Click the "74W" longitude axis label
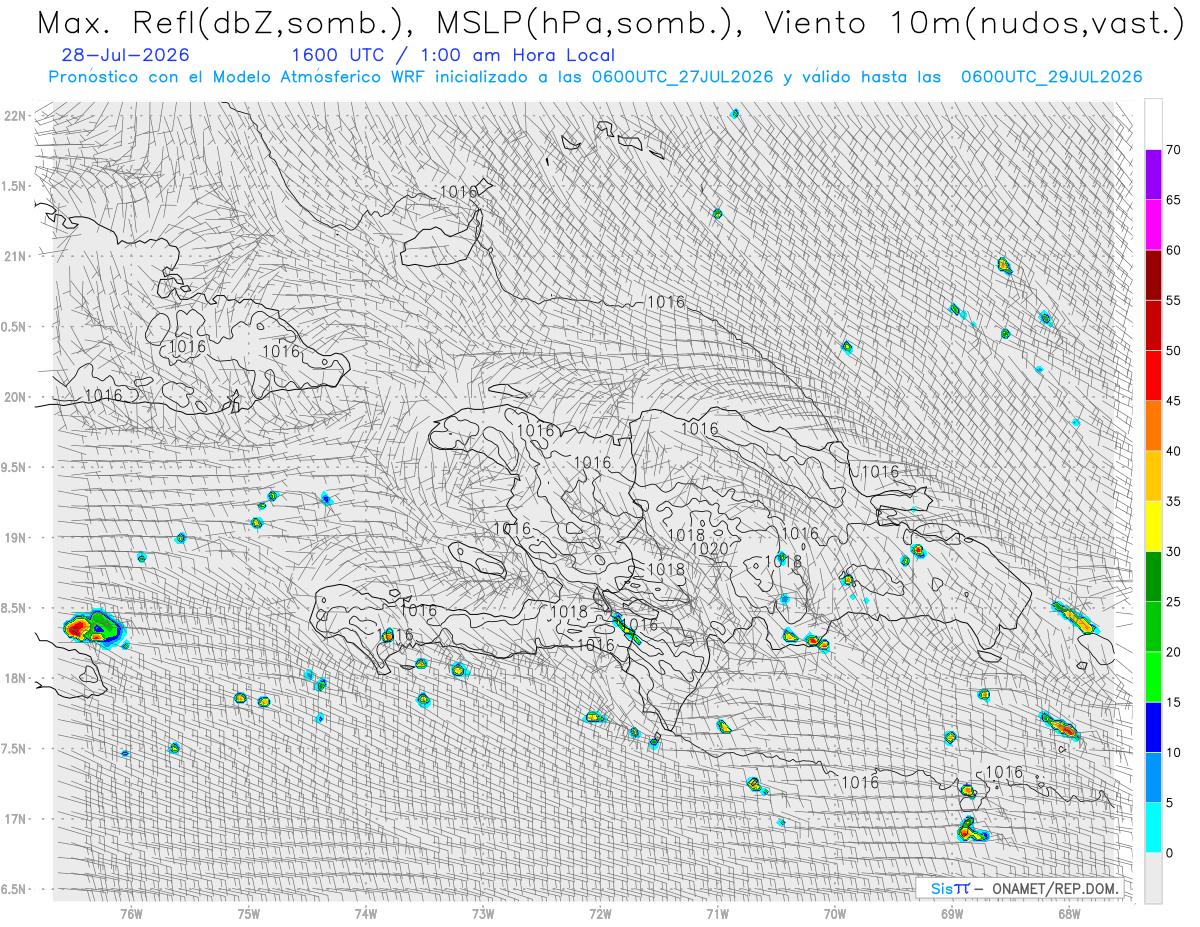The image size is (1200, 927). point(366,913)
